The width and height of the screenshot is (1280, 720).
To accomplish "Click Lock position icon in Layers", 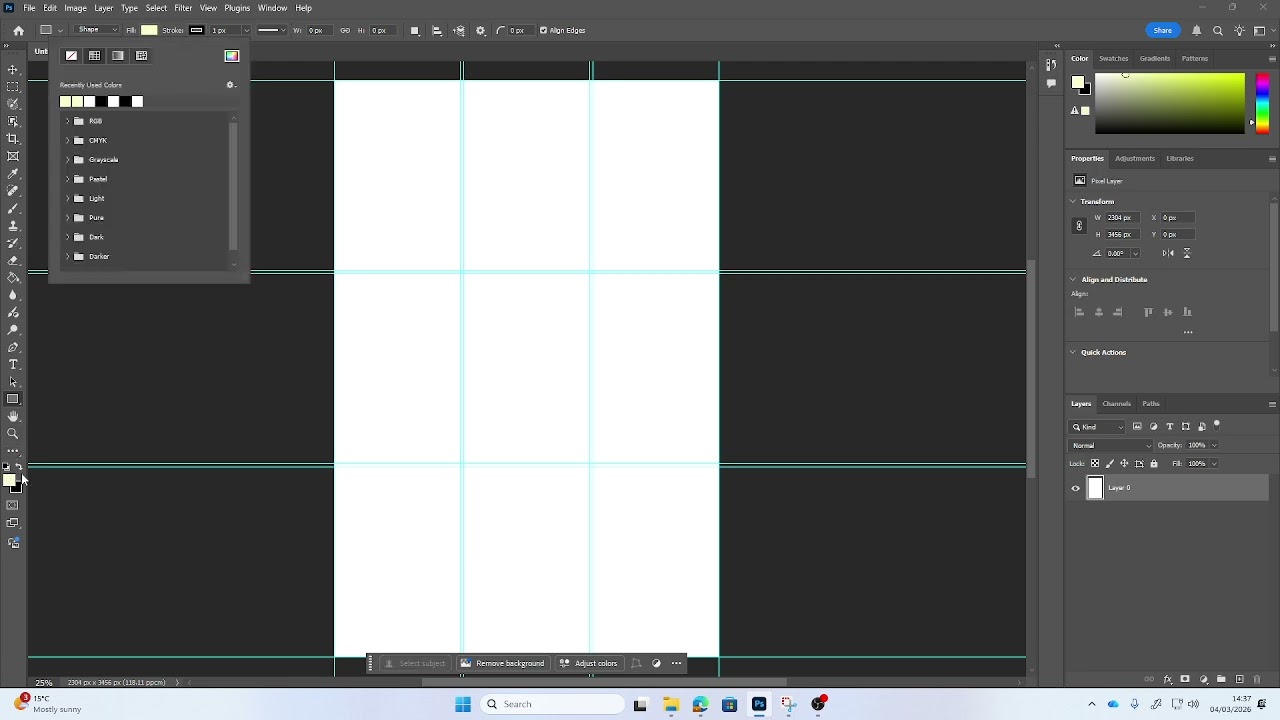I will pyautogui.click(x=1124, y=463).
